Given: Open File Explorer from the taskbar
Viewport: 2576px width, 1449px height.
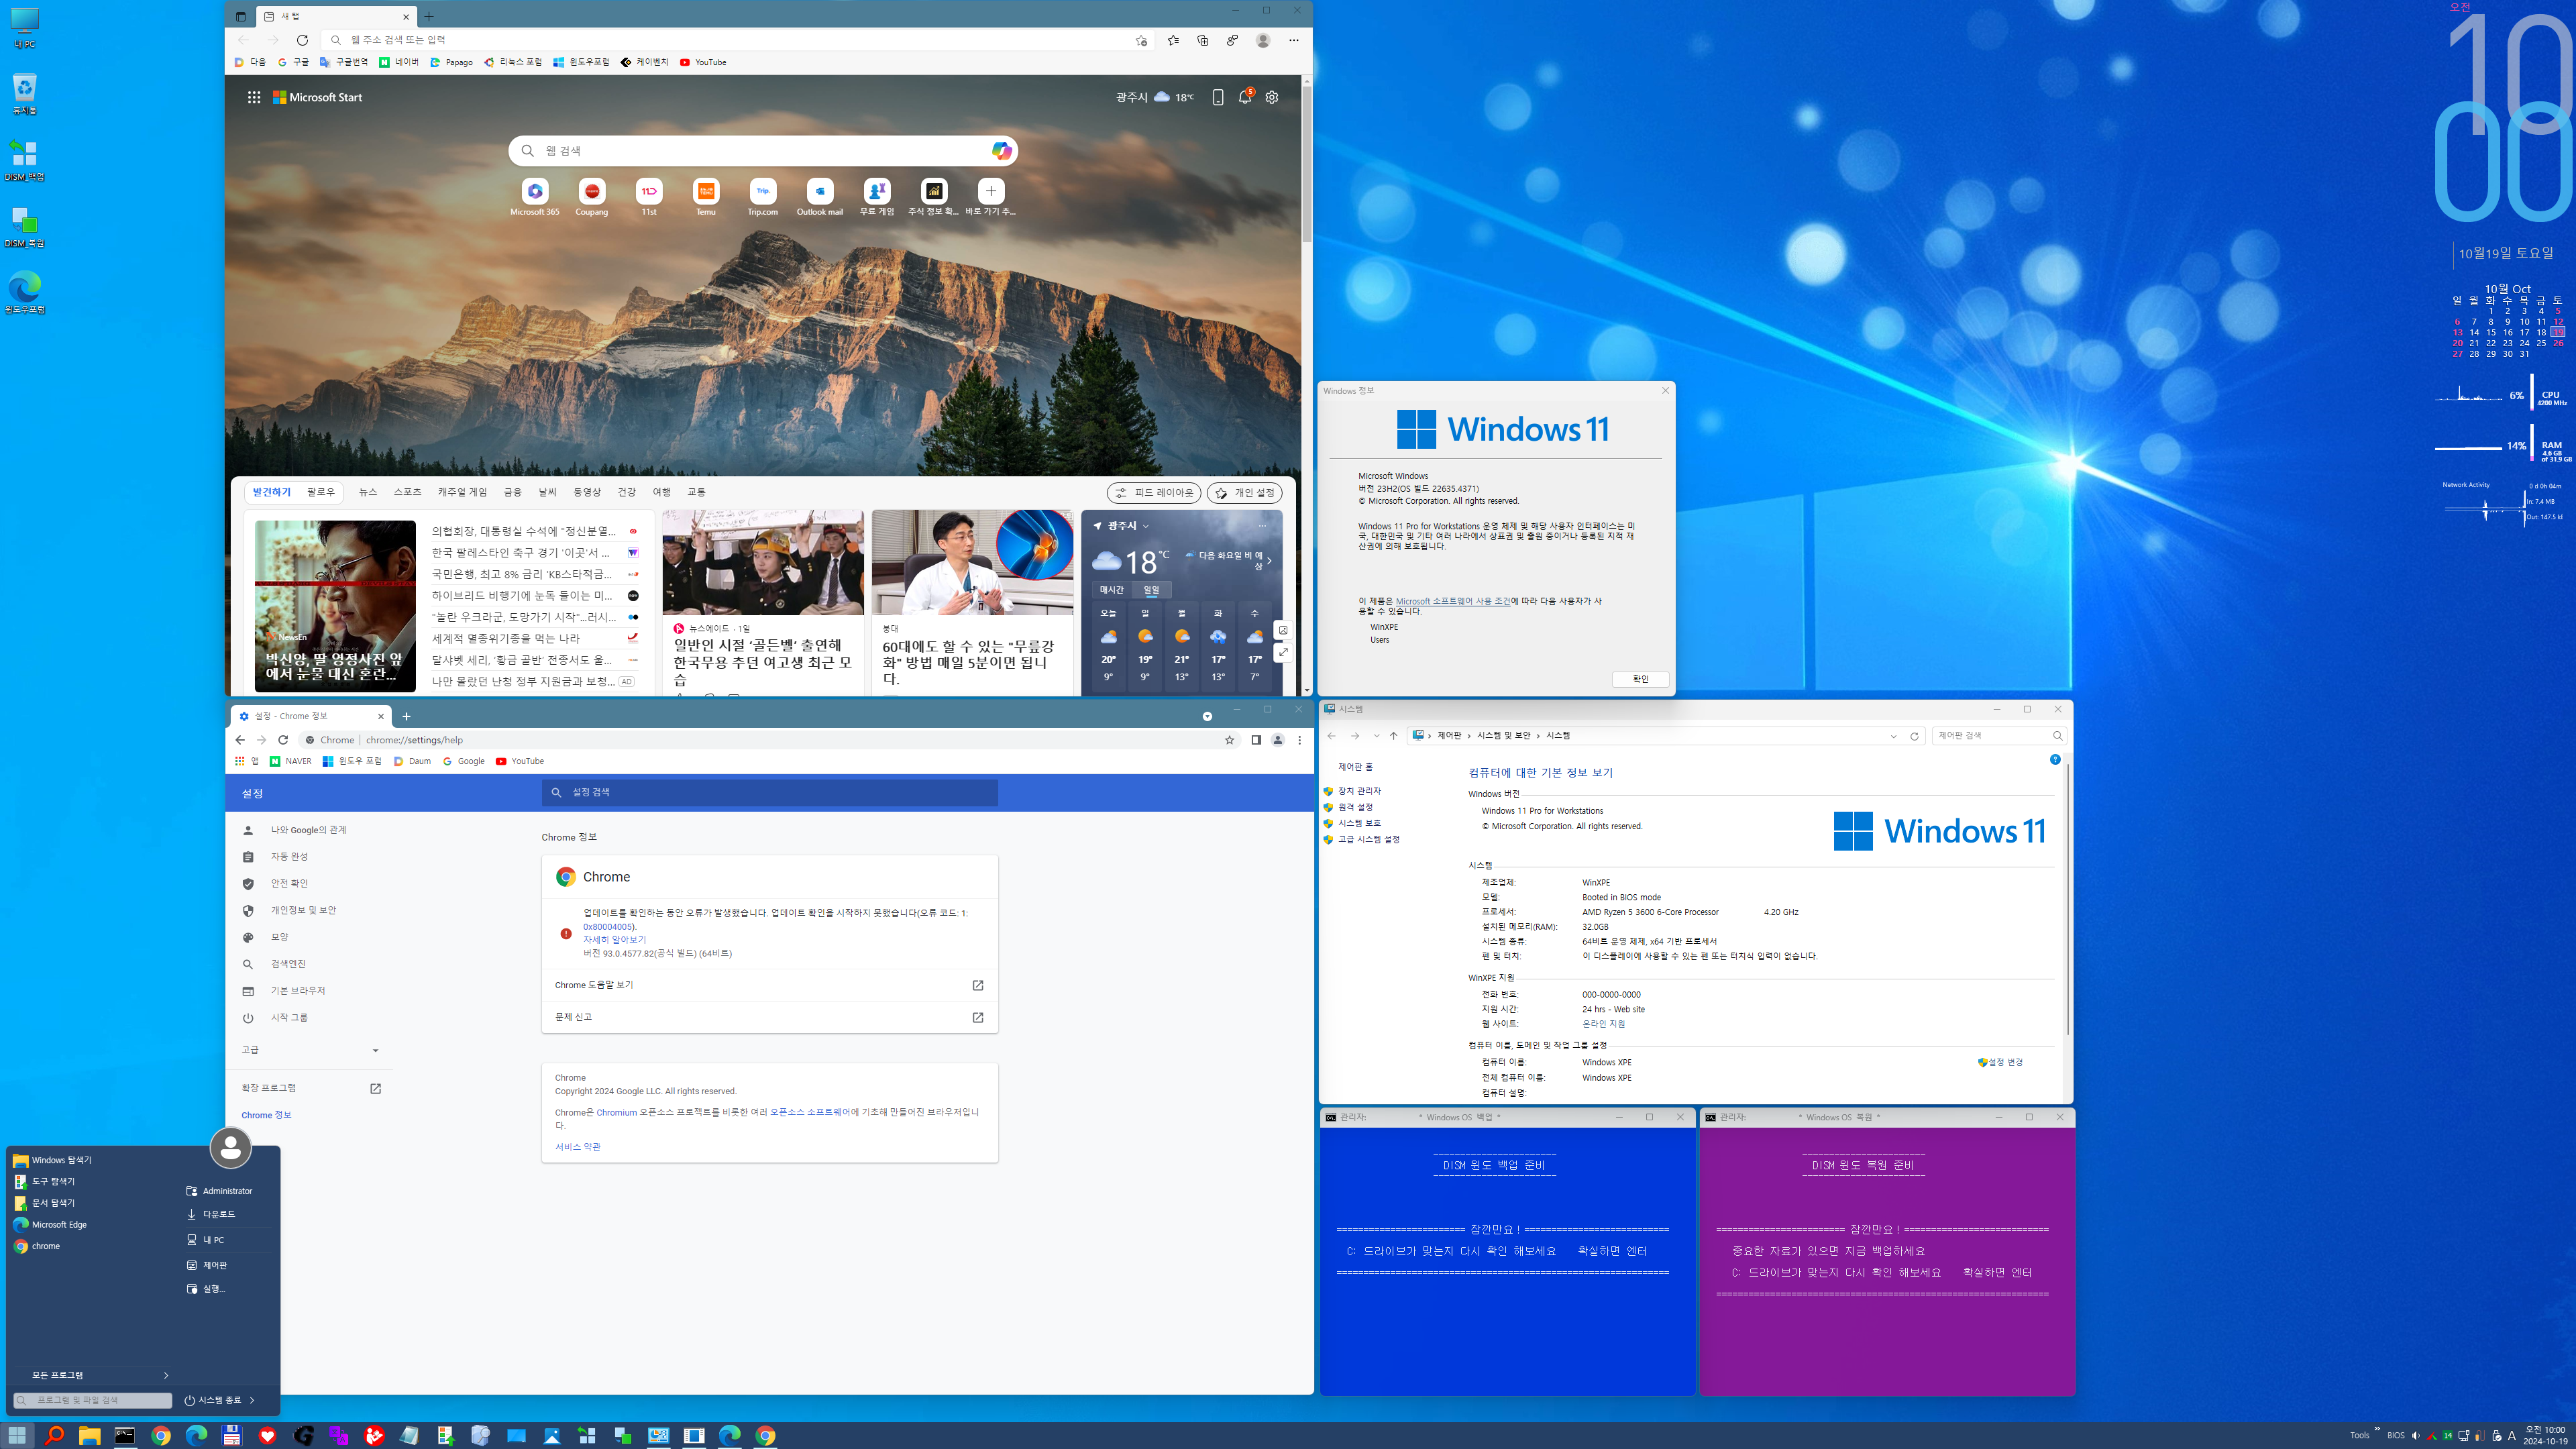Looking at the screenshot, I should 89,1436.
